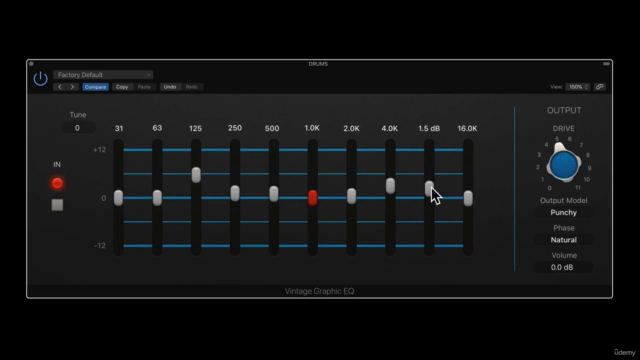Click the 4.0K band fader handle
The height and width of the screenshot is (360, 640).
click(x=390, y=186)
